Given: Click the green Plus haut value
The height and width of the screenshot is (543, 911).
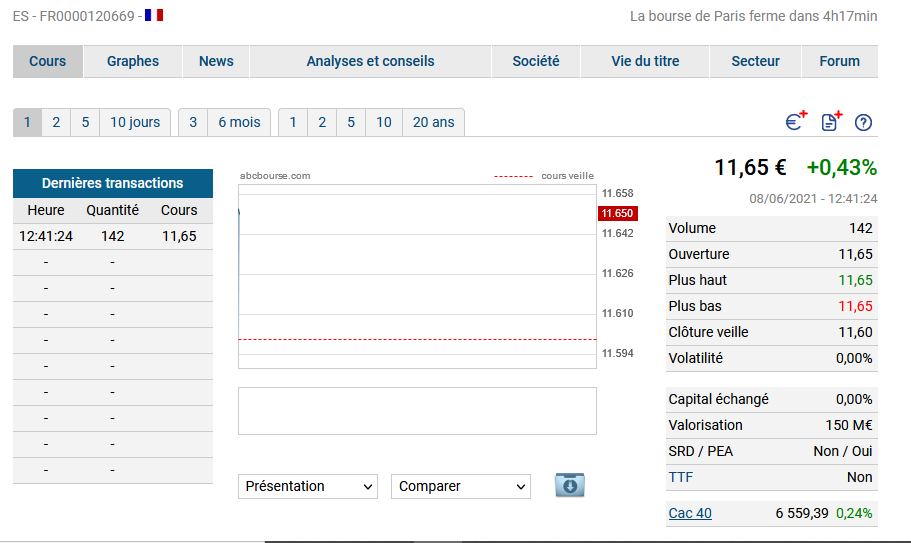Looking at the screenshot, I should click(x=855, y=281).
